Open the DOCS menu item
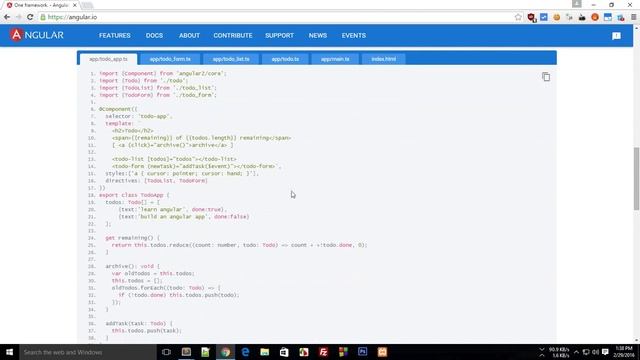This screenshot has height=360, width=640. tap(154, 36)
